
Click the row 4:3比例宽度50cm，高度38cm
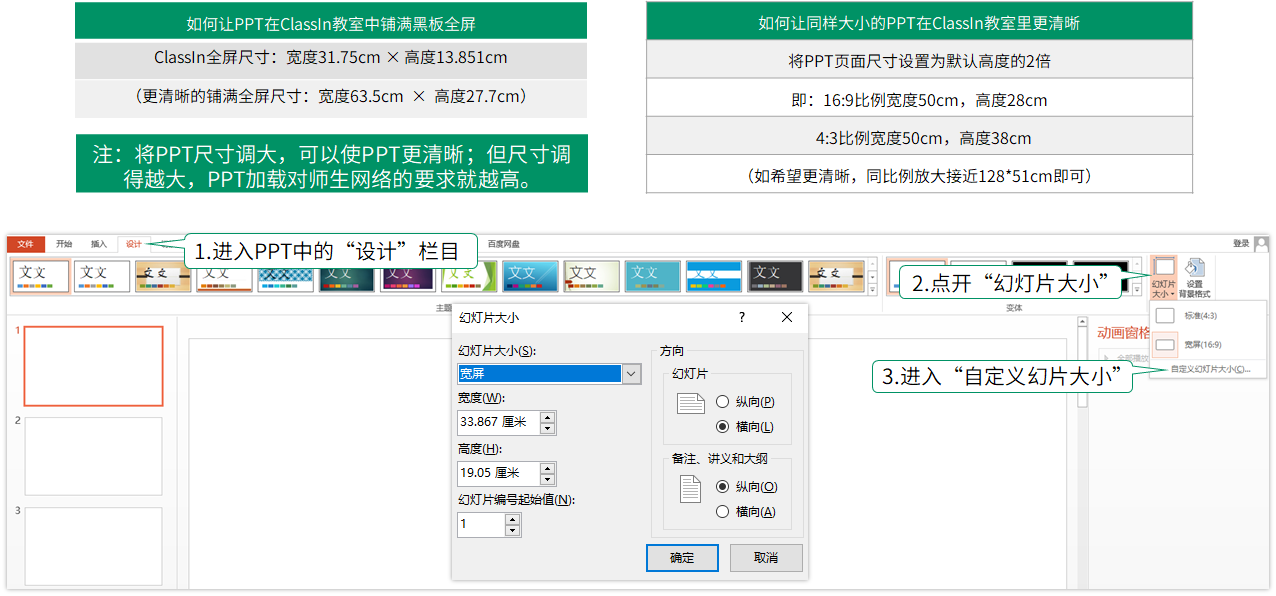[919, 137]
